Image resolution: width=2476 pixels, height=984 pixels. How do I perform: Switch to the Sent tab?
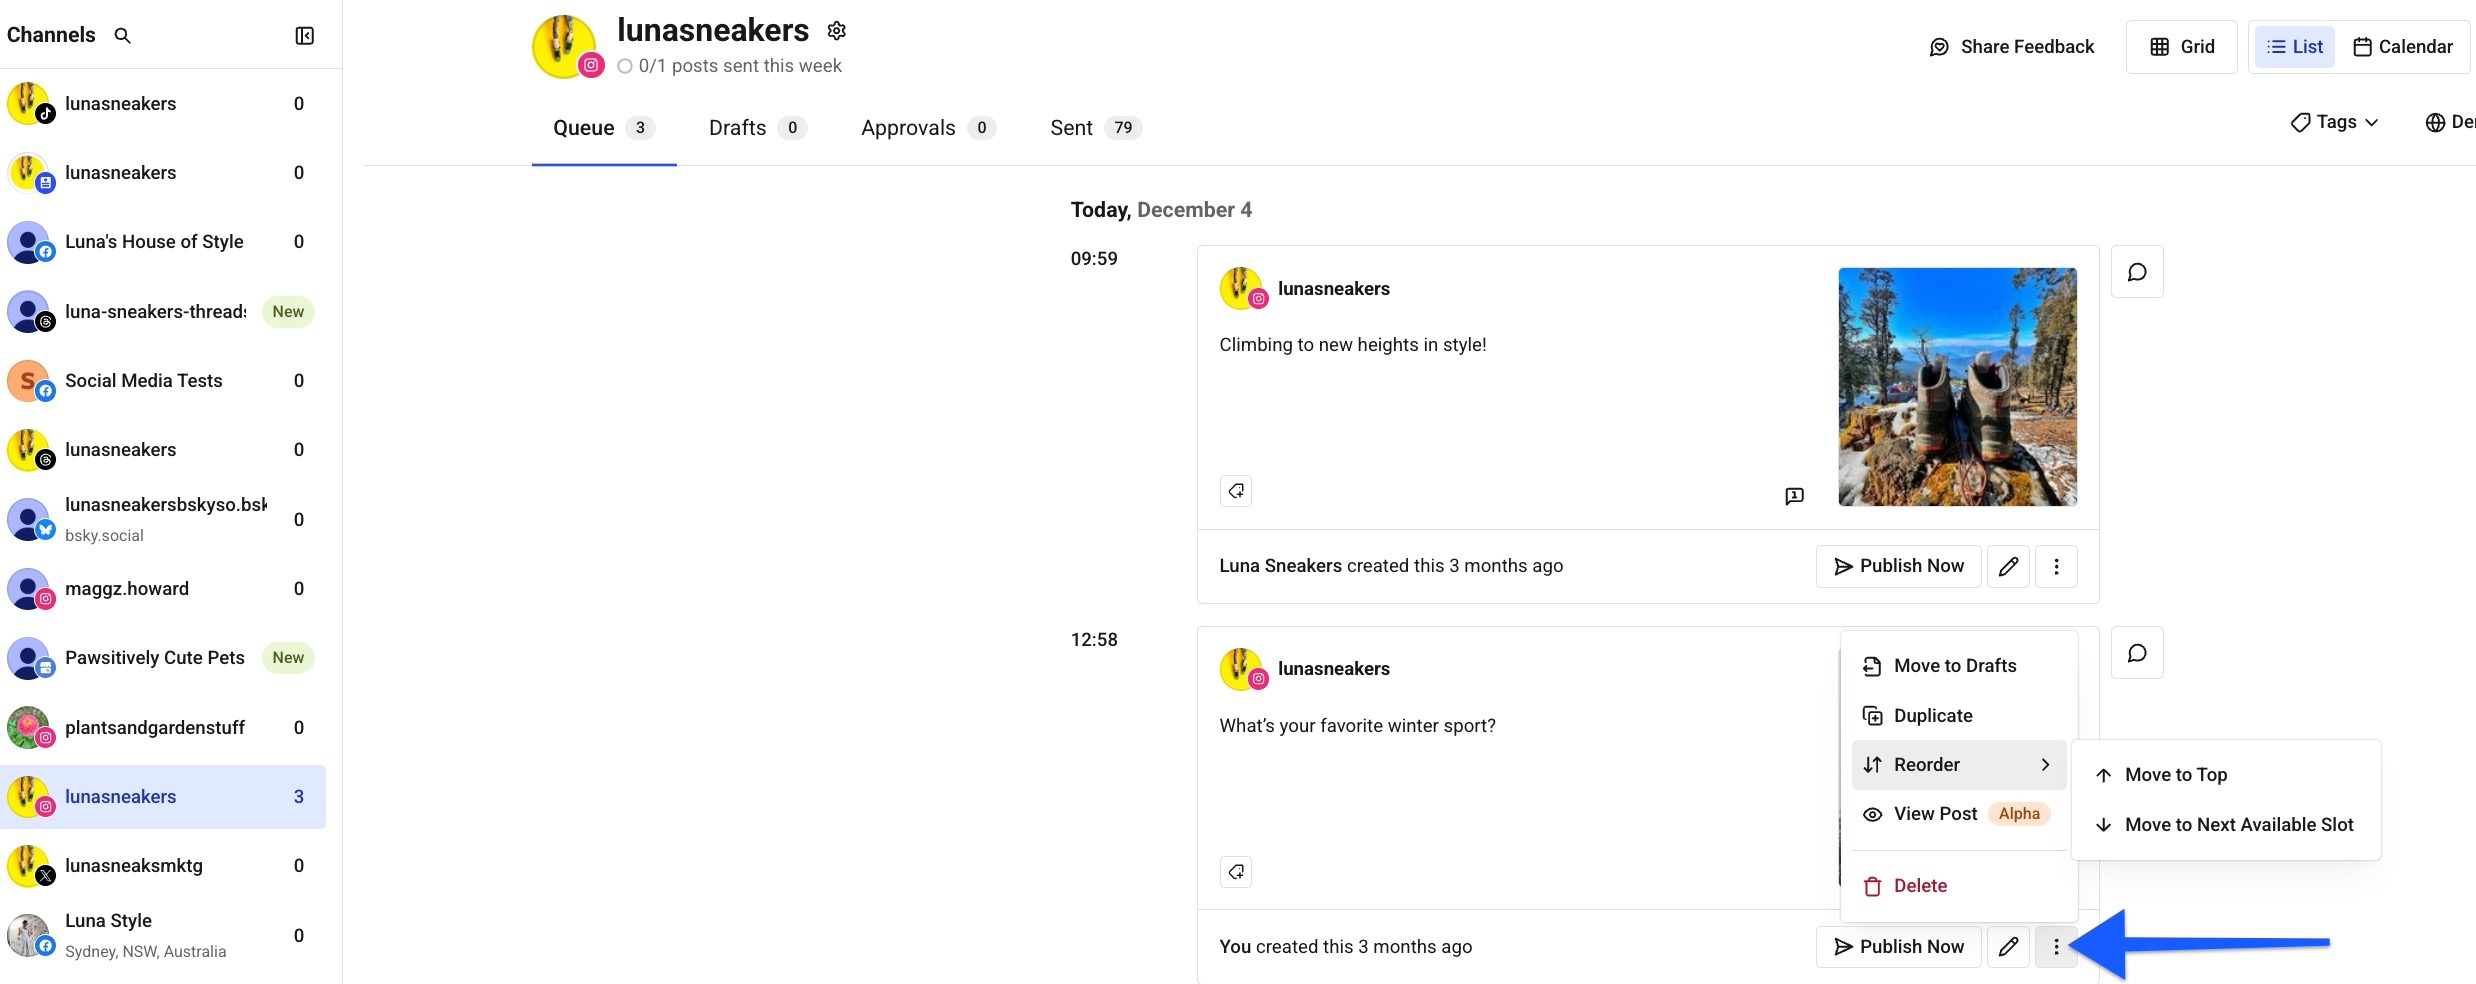1070,127
